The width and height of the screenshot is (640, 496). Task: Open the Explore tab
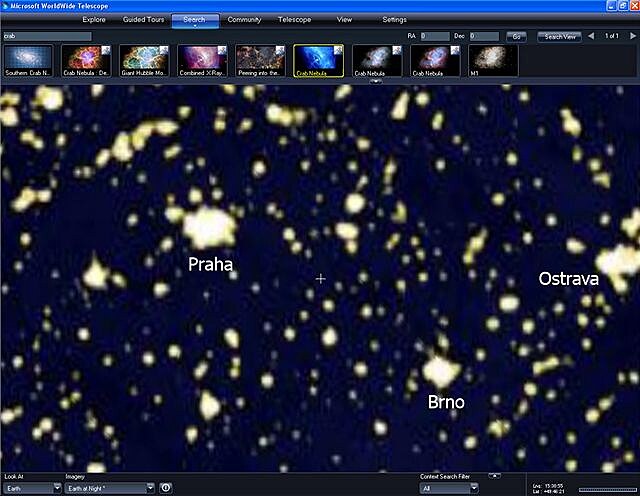(x=94, y=20)
